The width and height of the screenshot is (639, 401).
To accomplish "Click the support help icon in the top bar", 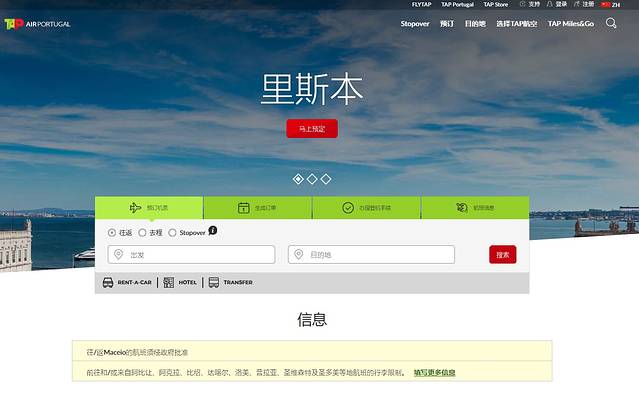I will (x=521, y=4).
